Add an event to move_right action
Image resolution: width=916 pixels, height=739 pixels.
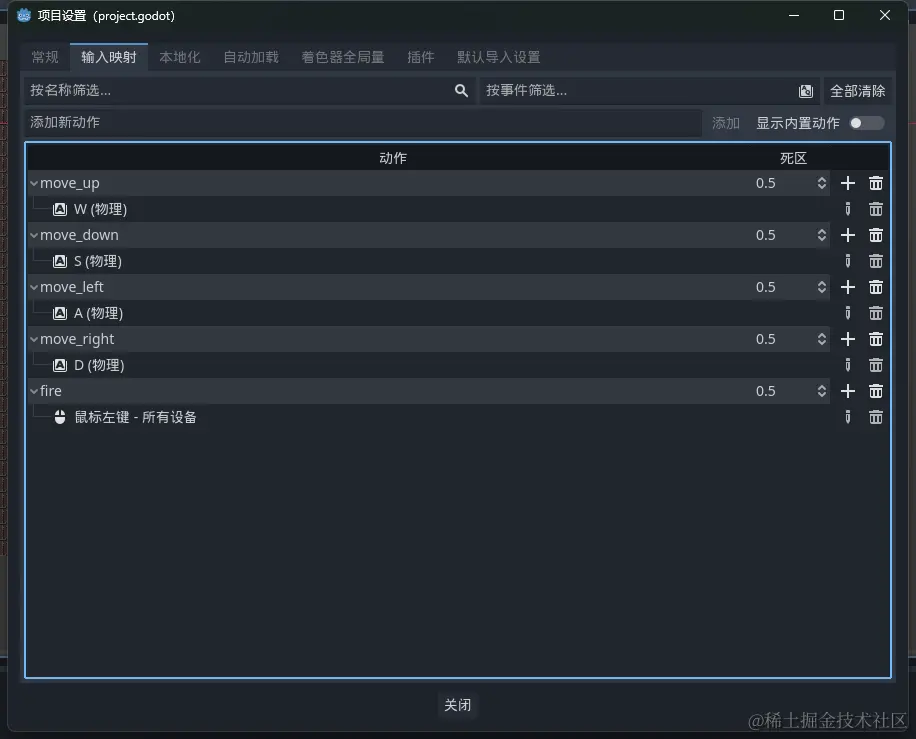pos(848,339)
